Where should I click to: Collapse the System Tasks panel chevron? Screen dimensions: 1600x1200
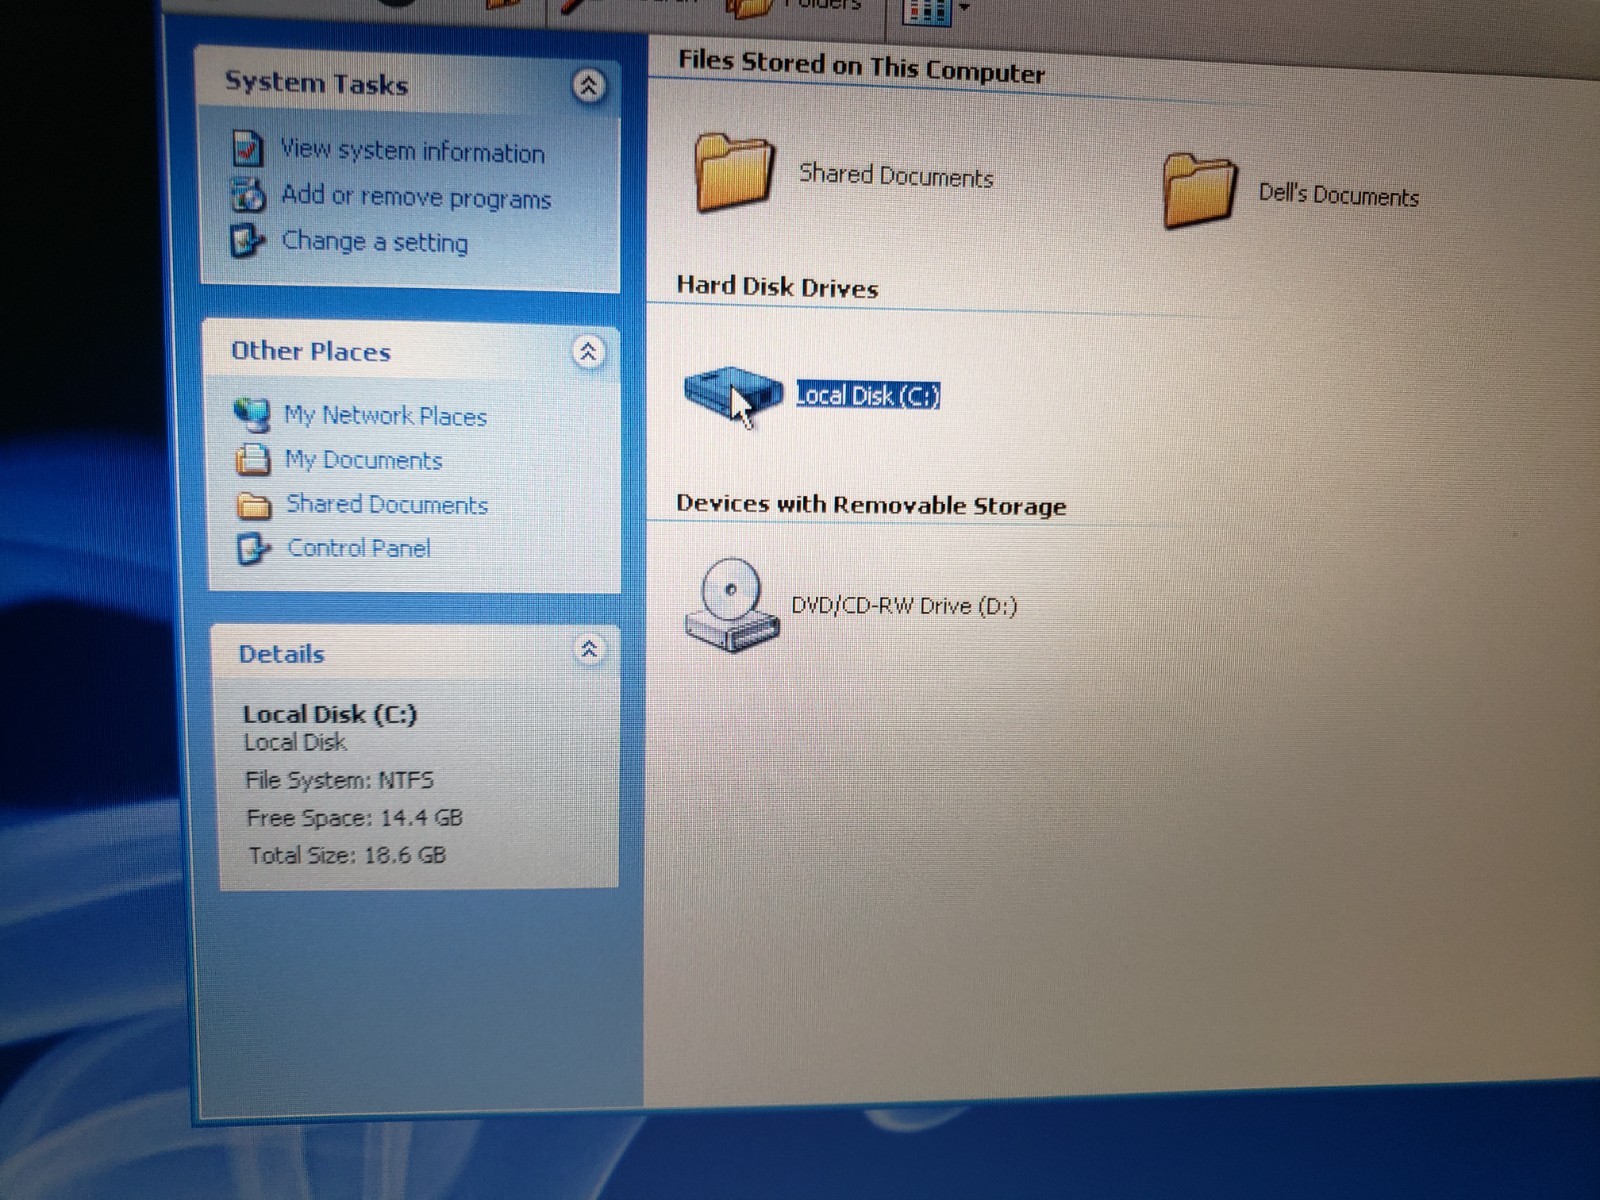589,86
